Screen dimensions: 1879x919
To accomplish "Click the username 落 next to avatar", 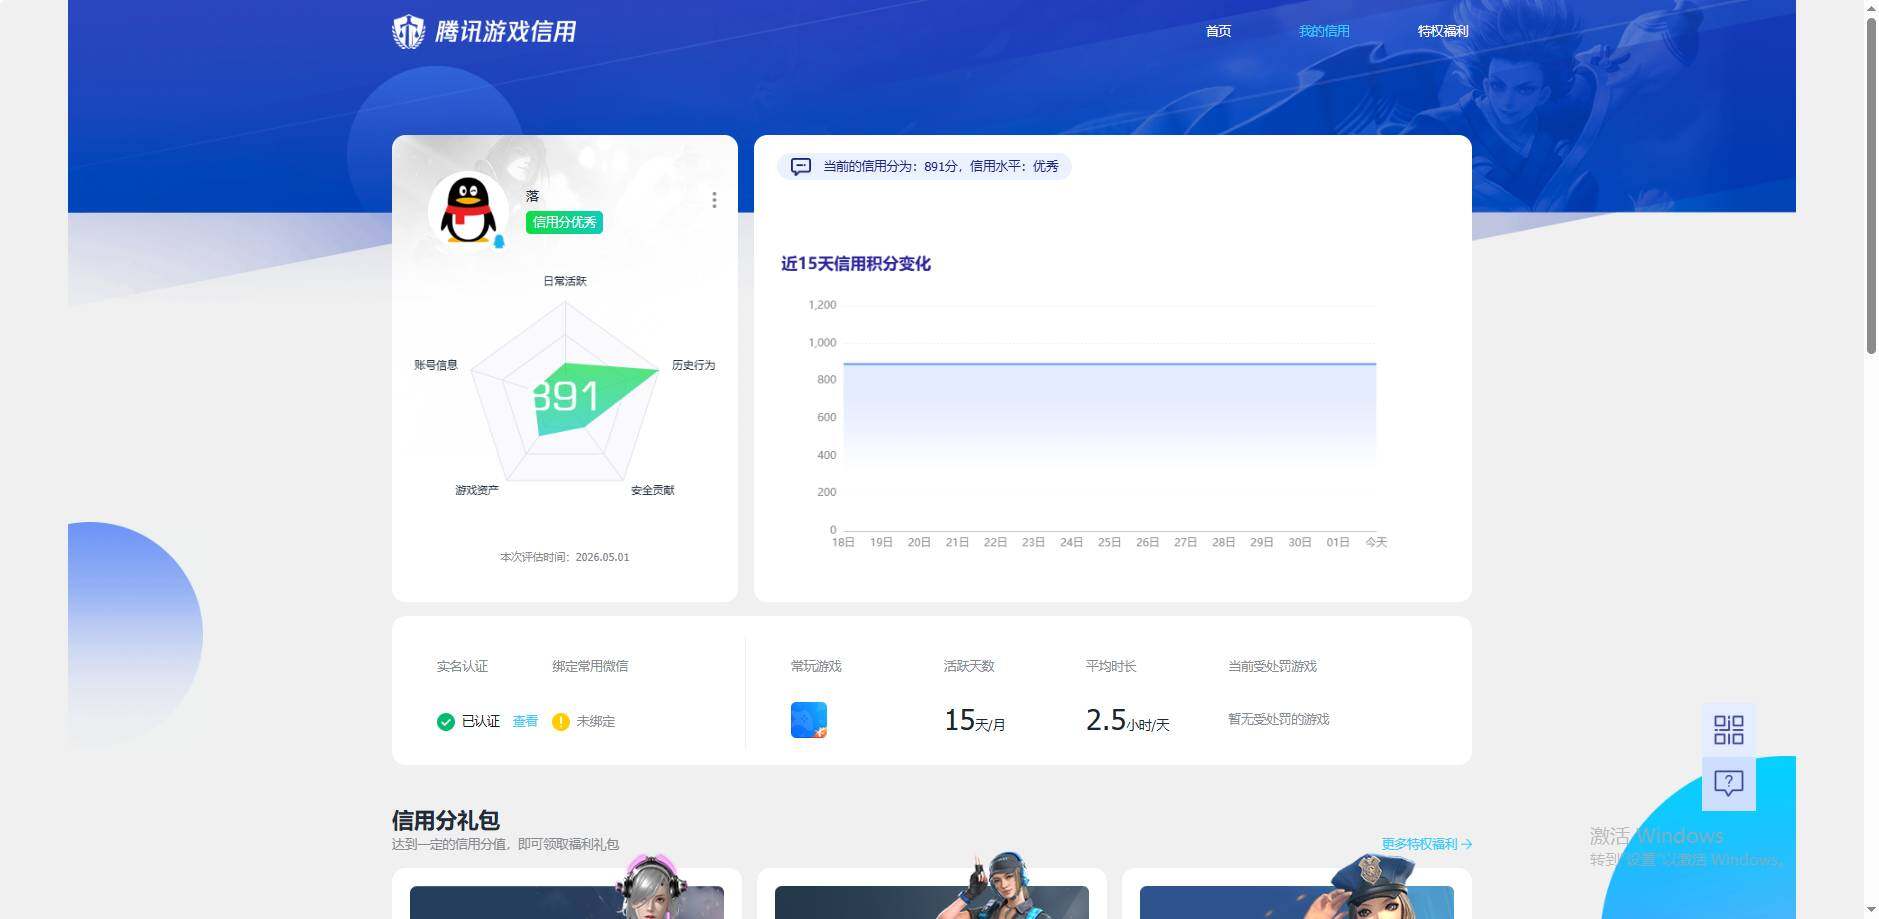I will coord(533,196).
